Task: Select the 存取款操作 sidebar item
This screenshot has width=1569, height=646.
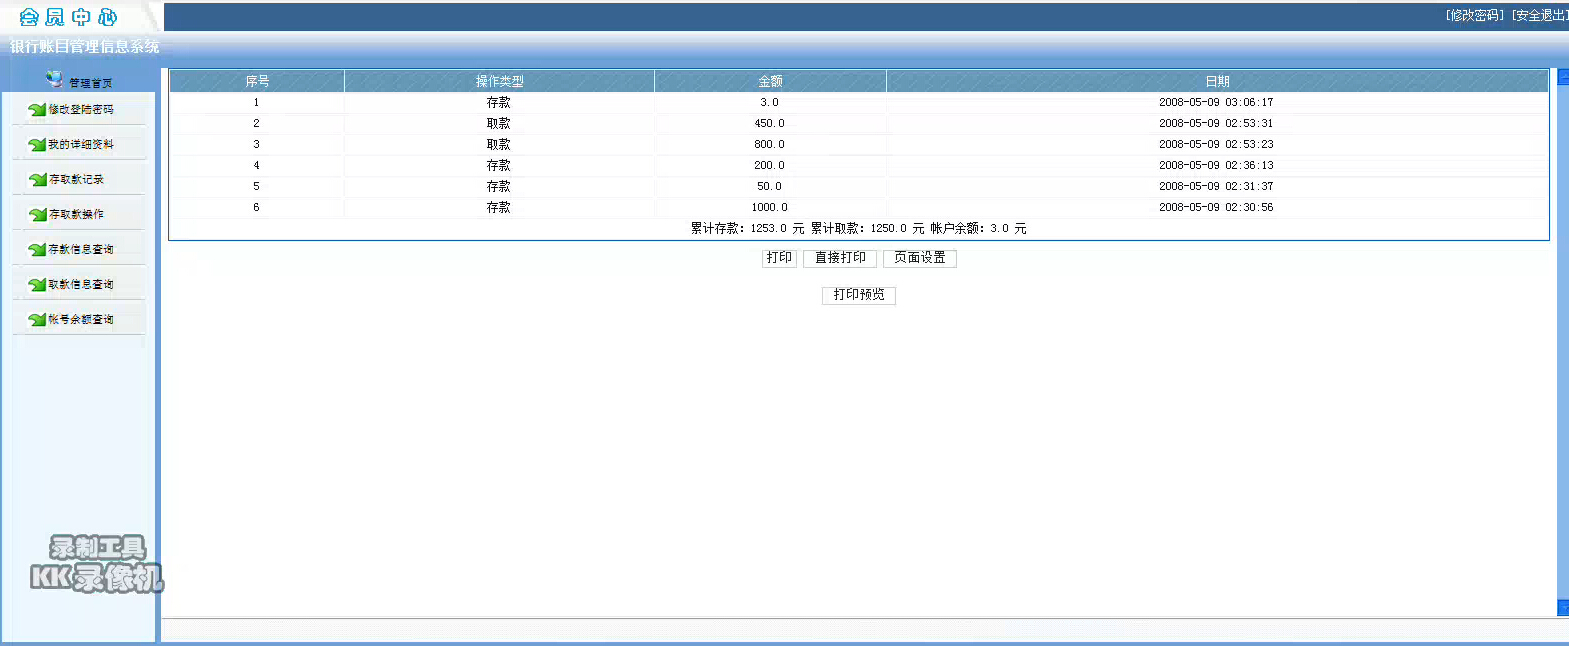Action: coord(77,214)
